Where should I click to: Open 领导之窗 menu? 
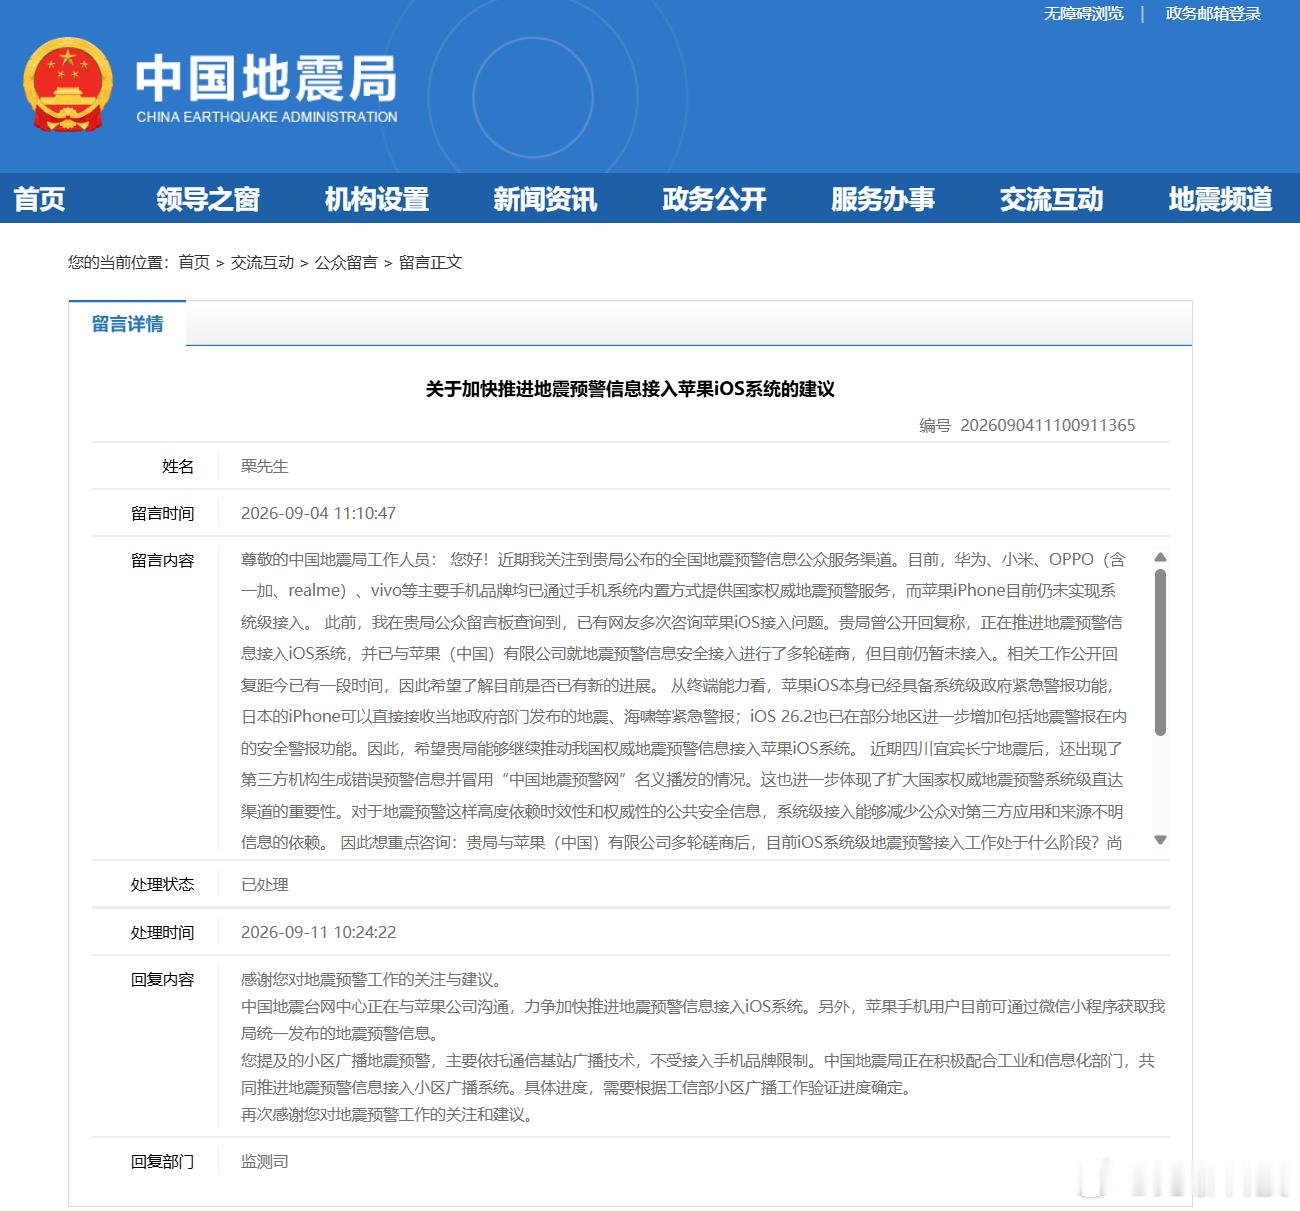click(208, 199)
